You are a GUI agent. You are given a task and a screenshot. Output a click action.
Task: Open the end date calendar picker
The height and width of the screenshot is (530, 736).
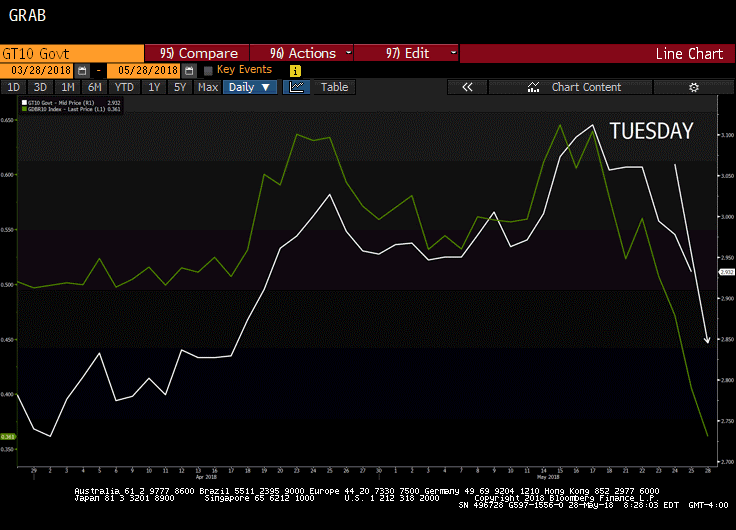point(185,71)
